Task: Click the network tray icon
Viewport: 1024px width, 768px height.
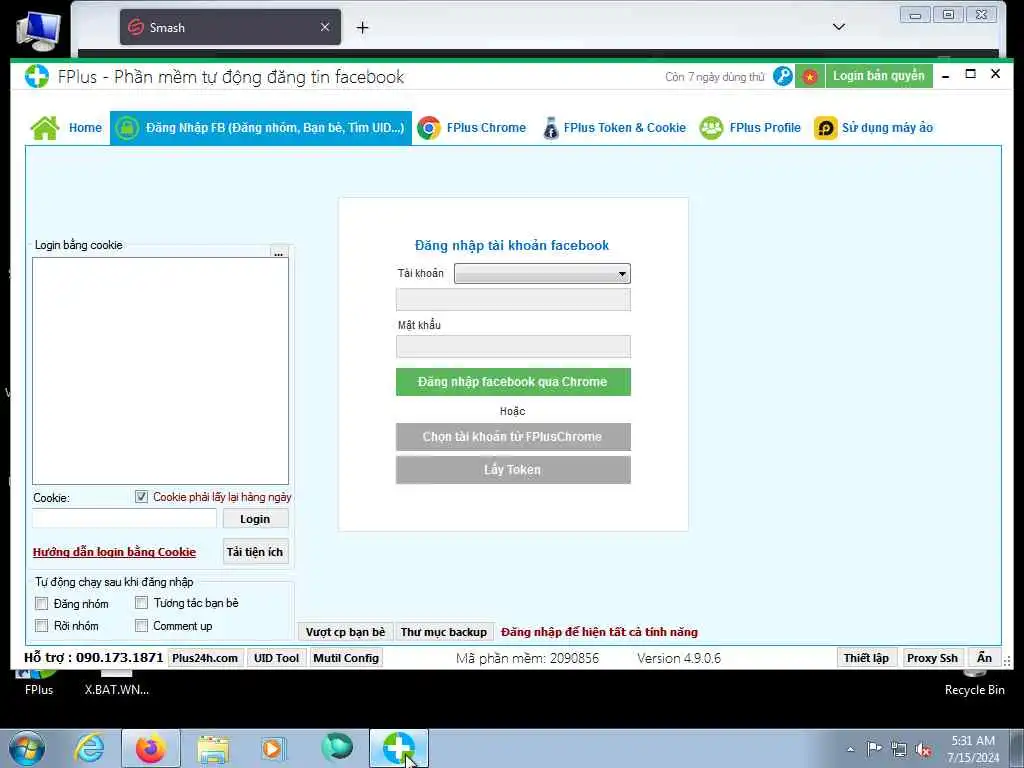Action: tap(899, 749)
